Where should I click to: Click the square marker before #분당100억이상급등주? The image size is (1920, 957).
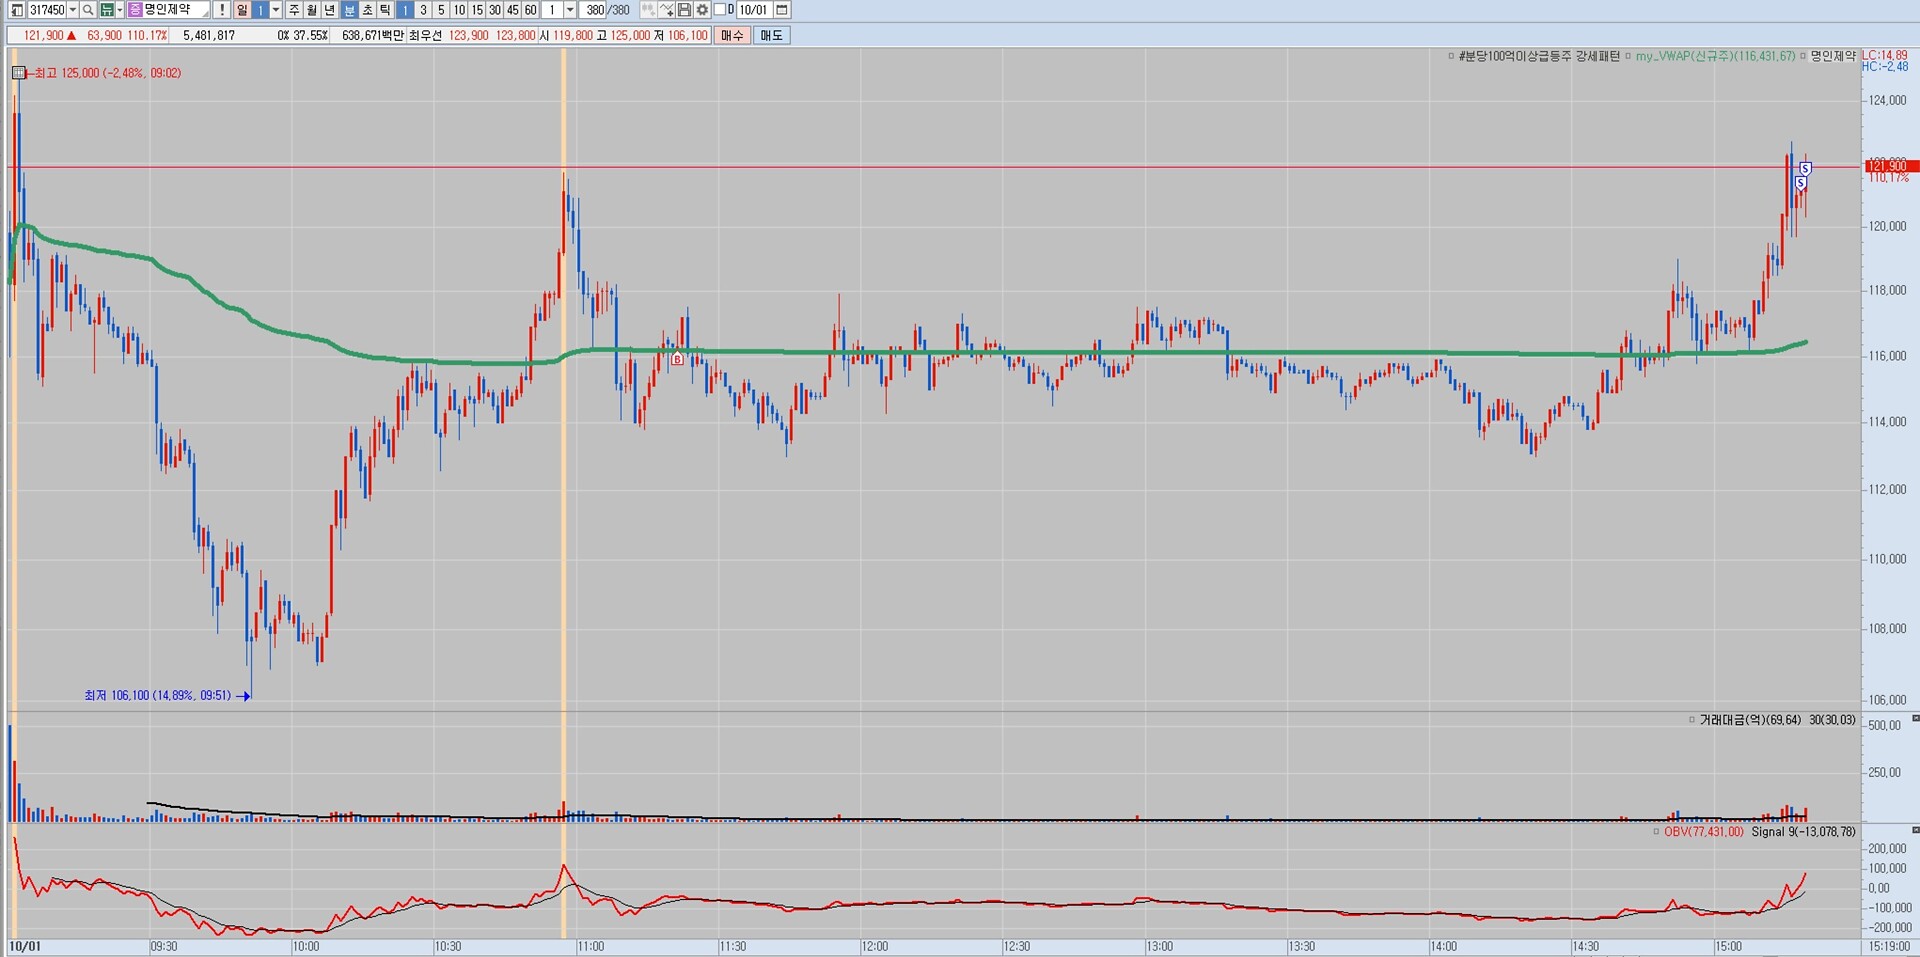[x=1451, y=56]
